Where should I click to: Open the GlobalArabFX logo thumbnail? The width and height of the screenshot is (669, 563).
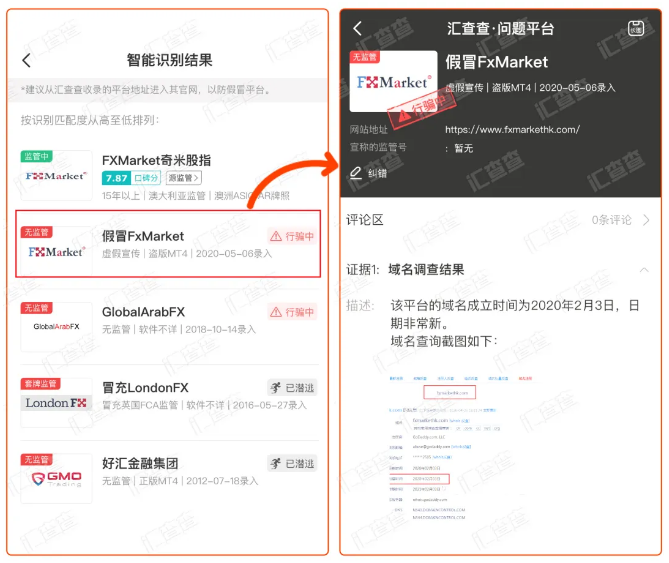pyautogui.click(x=56, y=327)
